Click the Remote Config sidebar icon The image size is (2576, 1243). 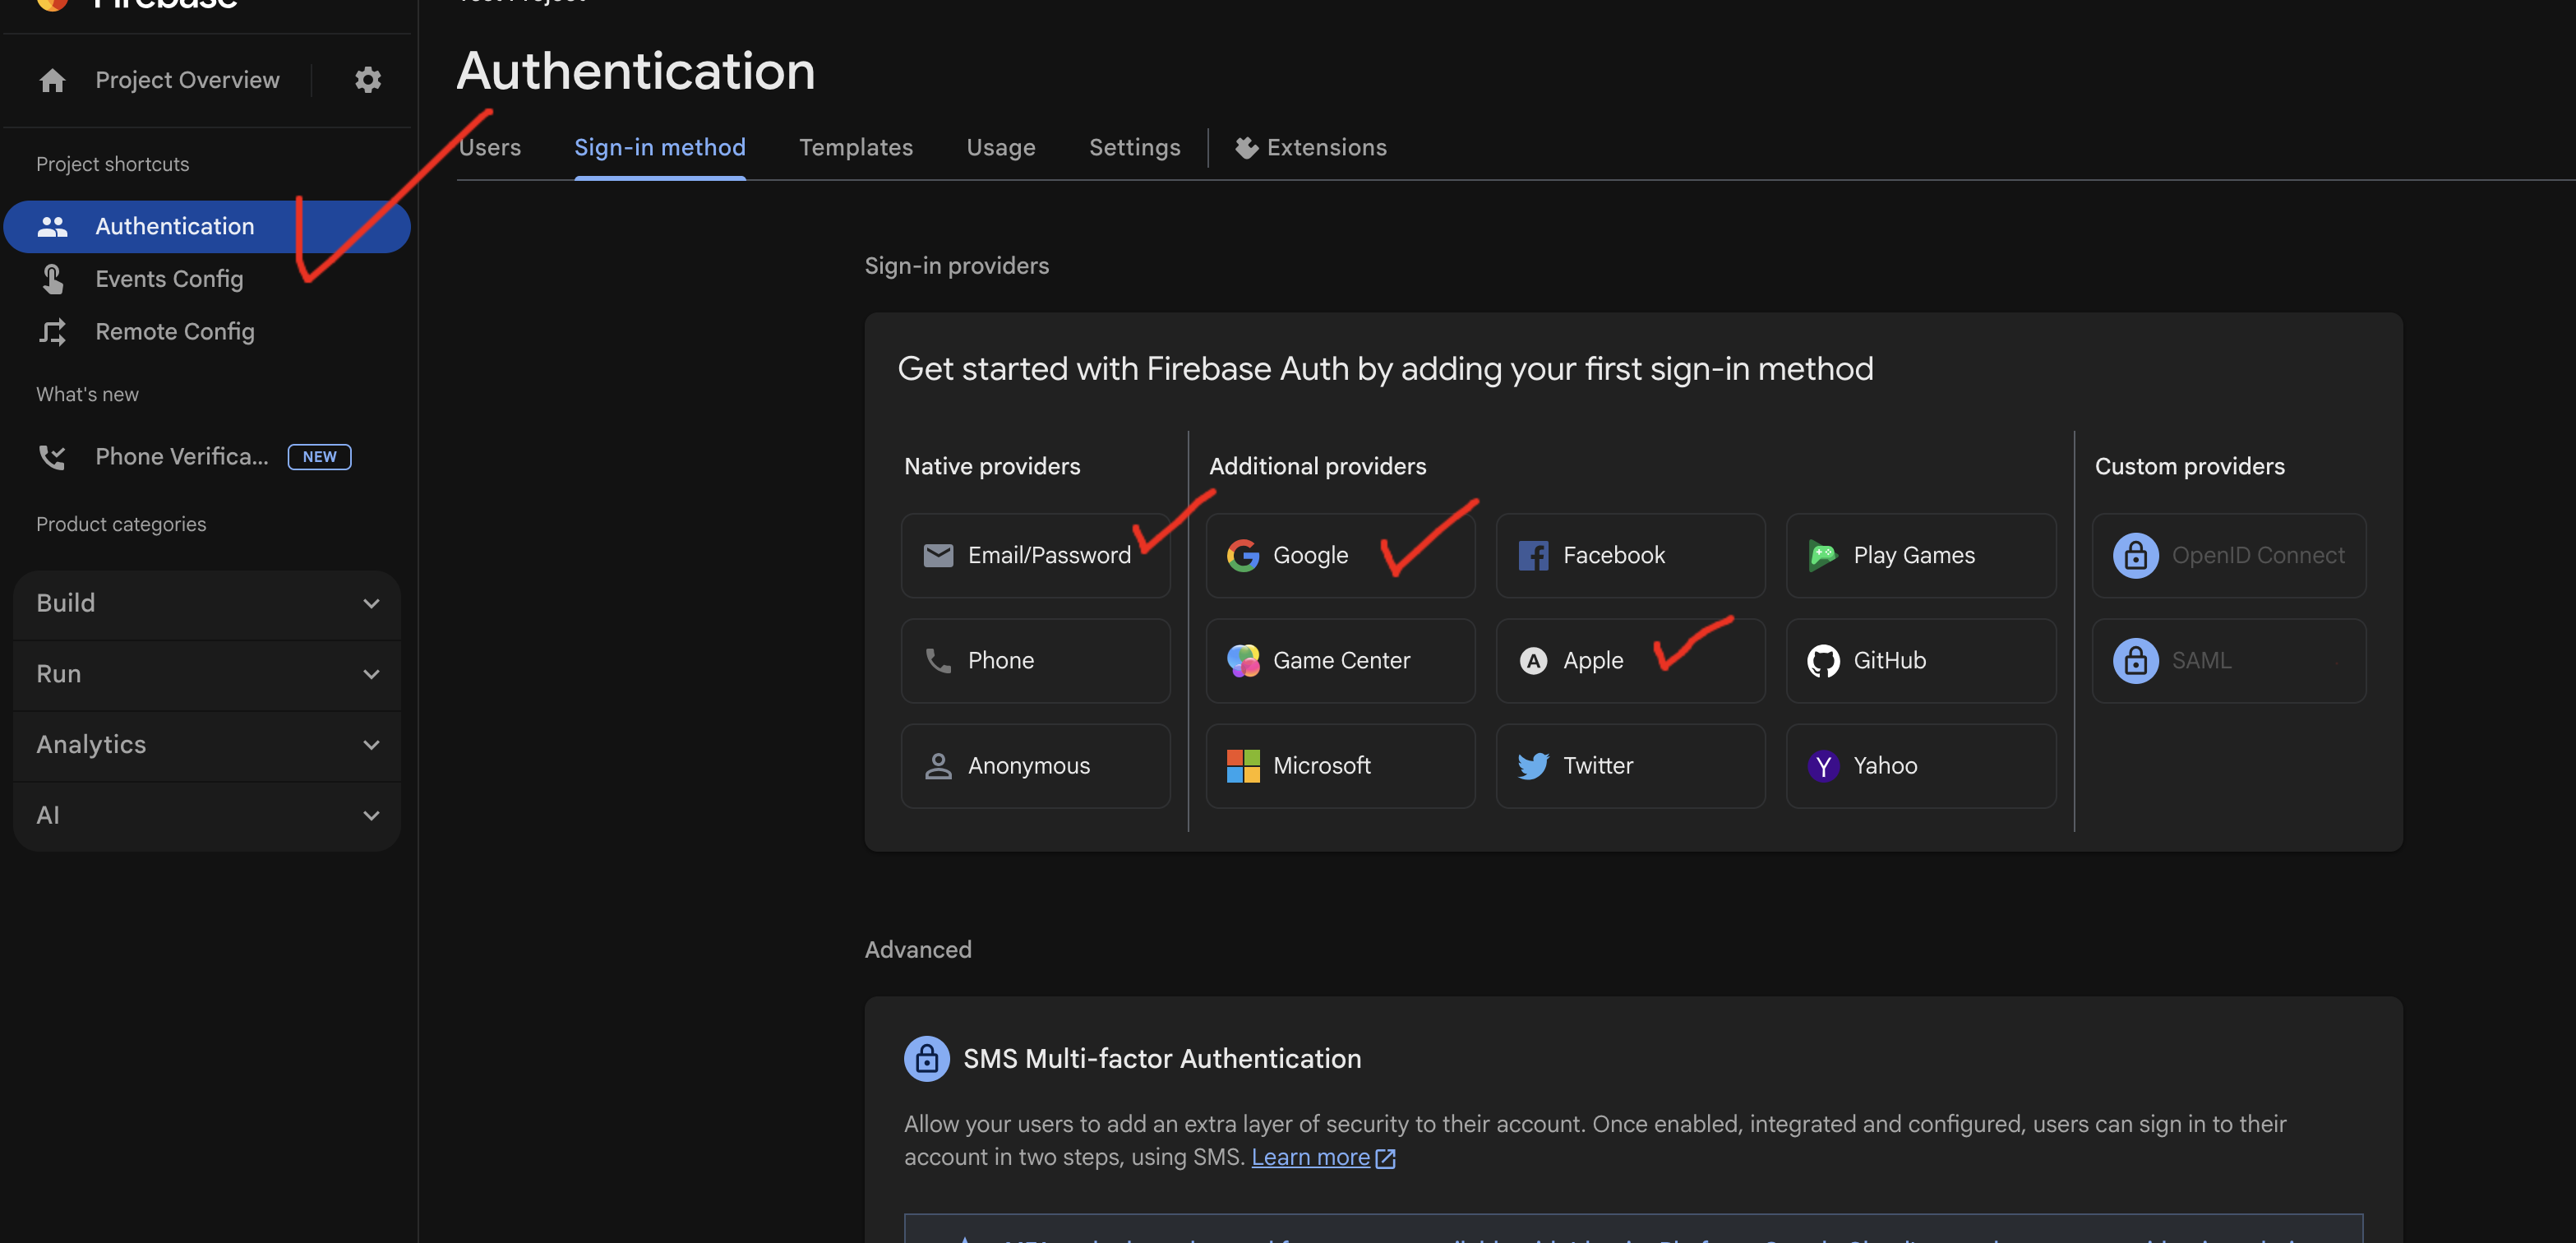point(52,331)
